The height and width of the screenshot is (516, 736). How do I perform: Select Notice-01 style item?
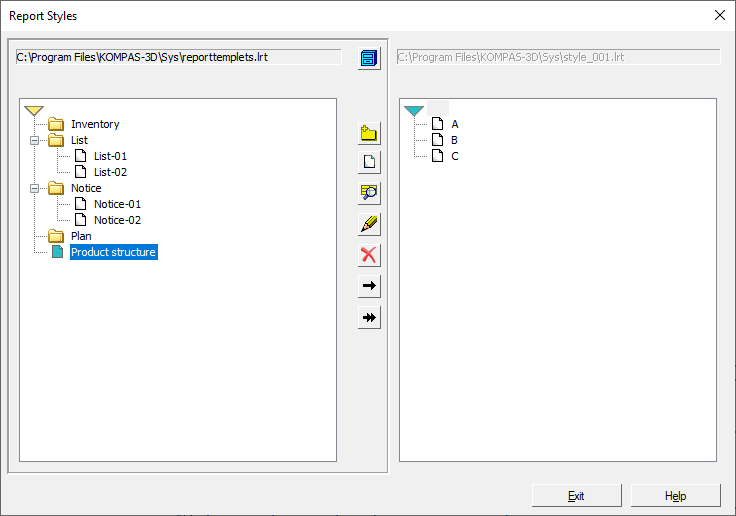tap(117, 204)
